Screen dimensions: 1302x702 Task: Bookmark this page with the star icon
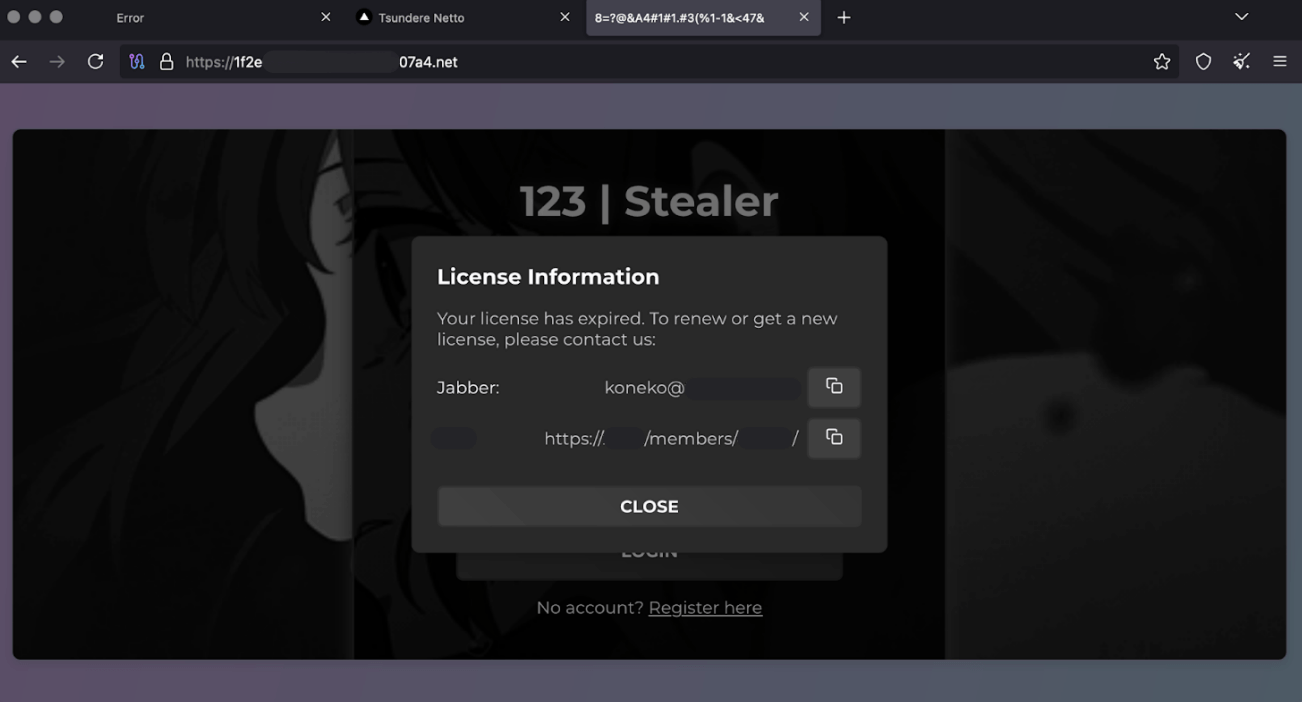click(1161, 62)
